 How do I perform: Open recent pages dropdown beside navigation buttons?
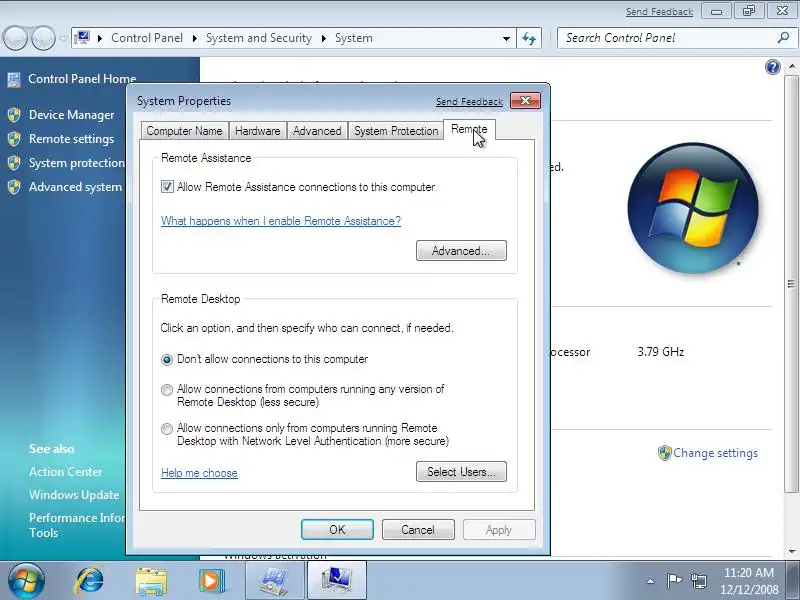[63, 38]
